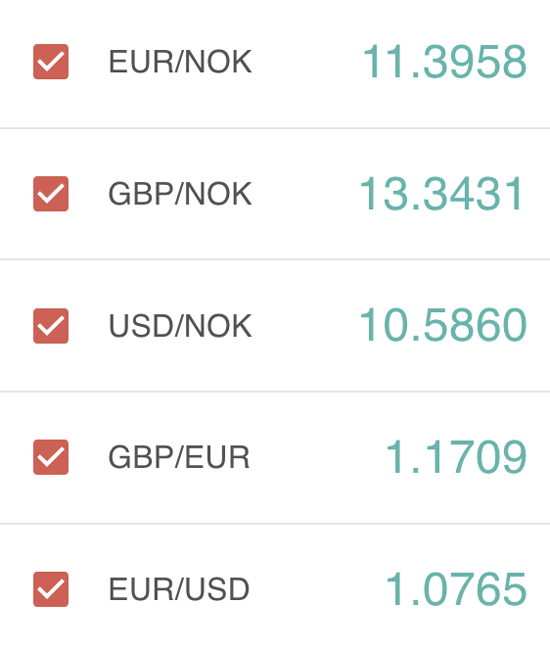Deselect the EUR/USD checkbox
This screenshot has height=650, width=550.
[x=51, y=589]
